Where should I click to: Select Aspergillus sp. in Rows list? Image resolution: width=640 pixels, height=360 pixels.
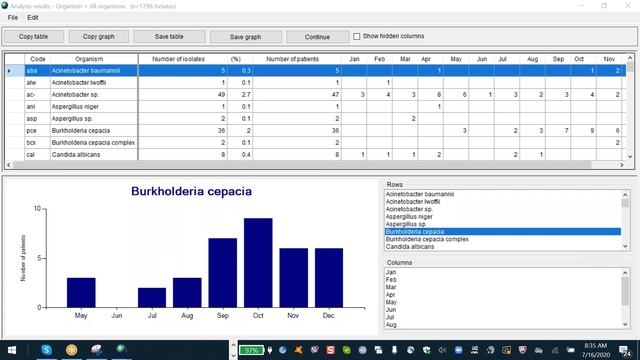pos(502,224)
